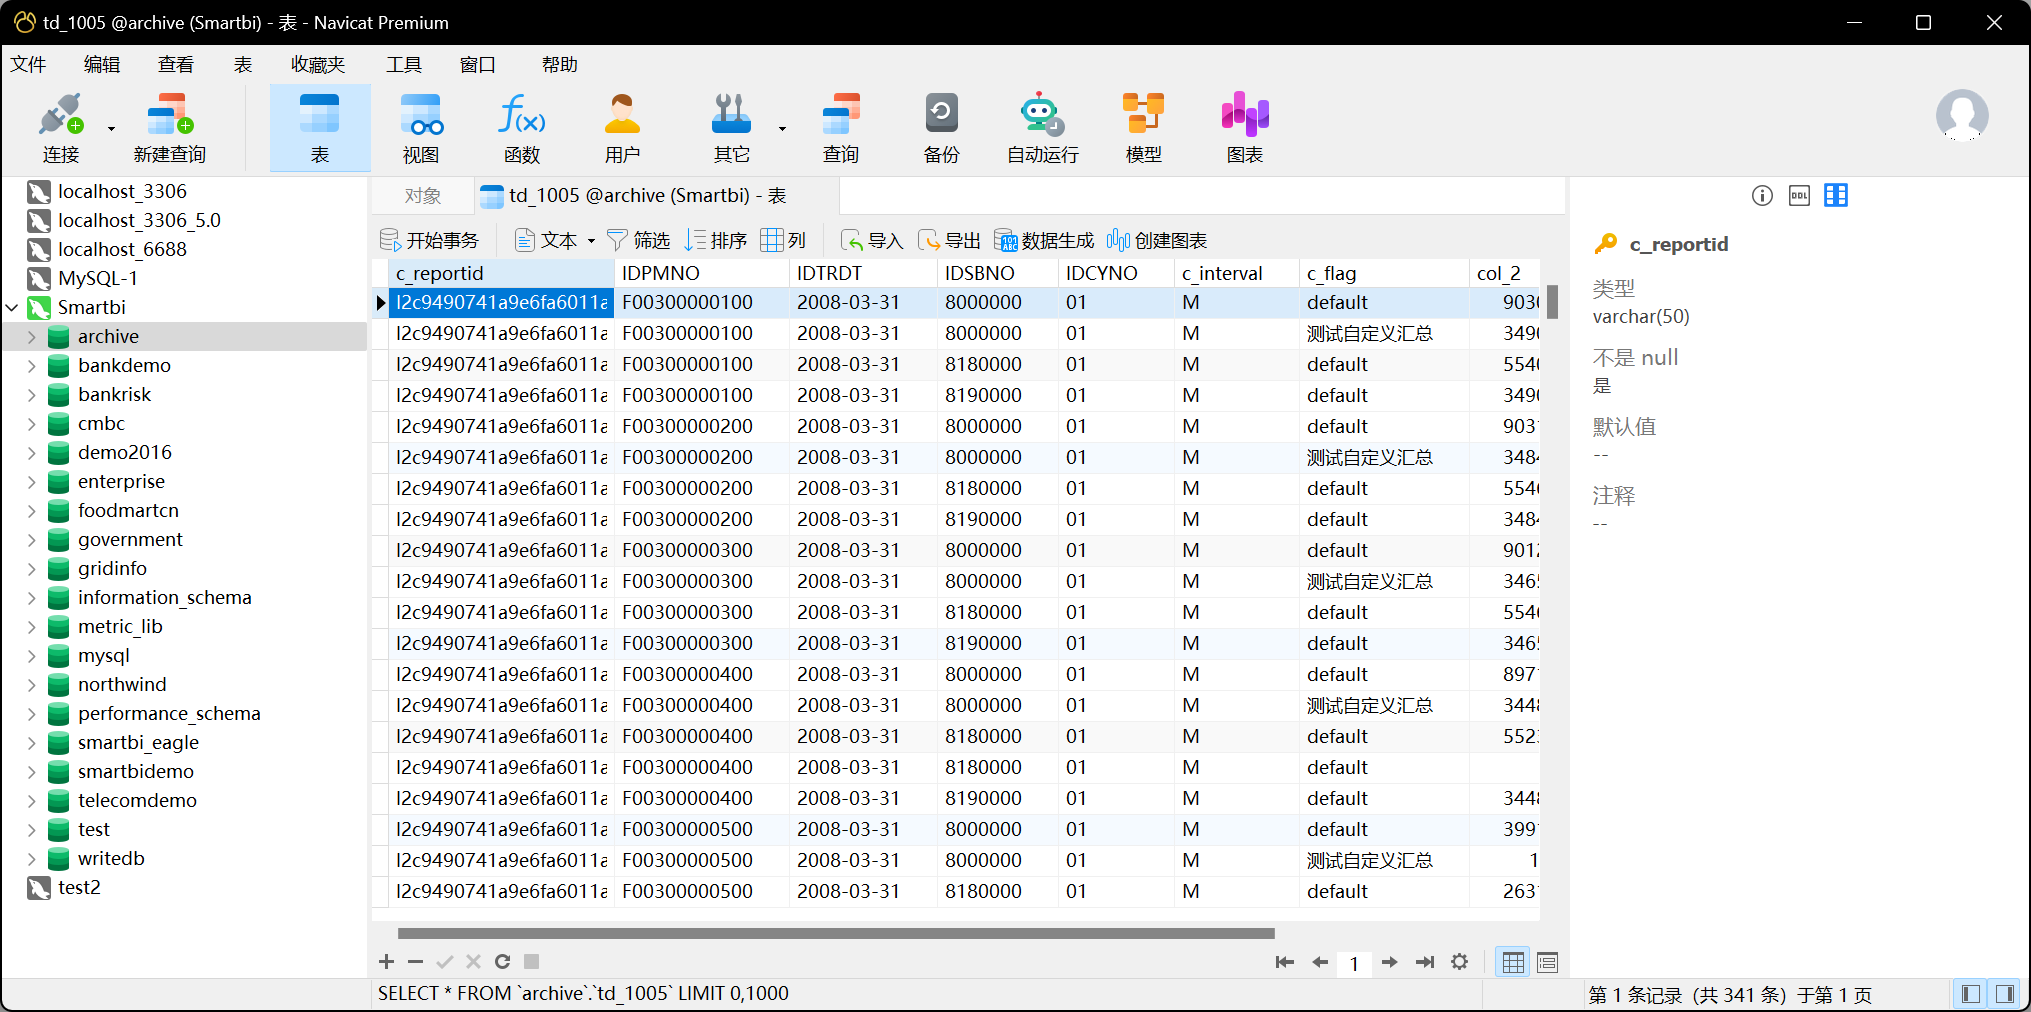Open a new query with 新建查询

[168, 125]
